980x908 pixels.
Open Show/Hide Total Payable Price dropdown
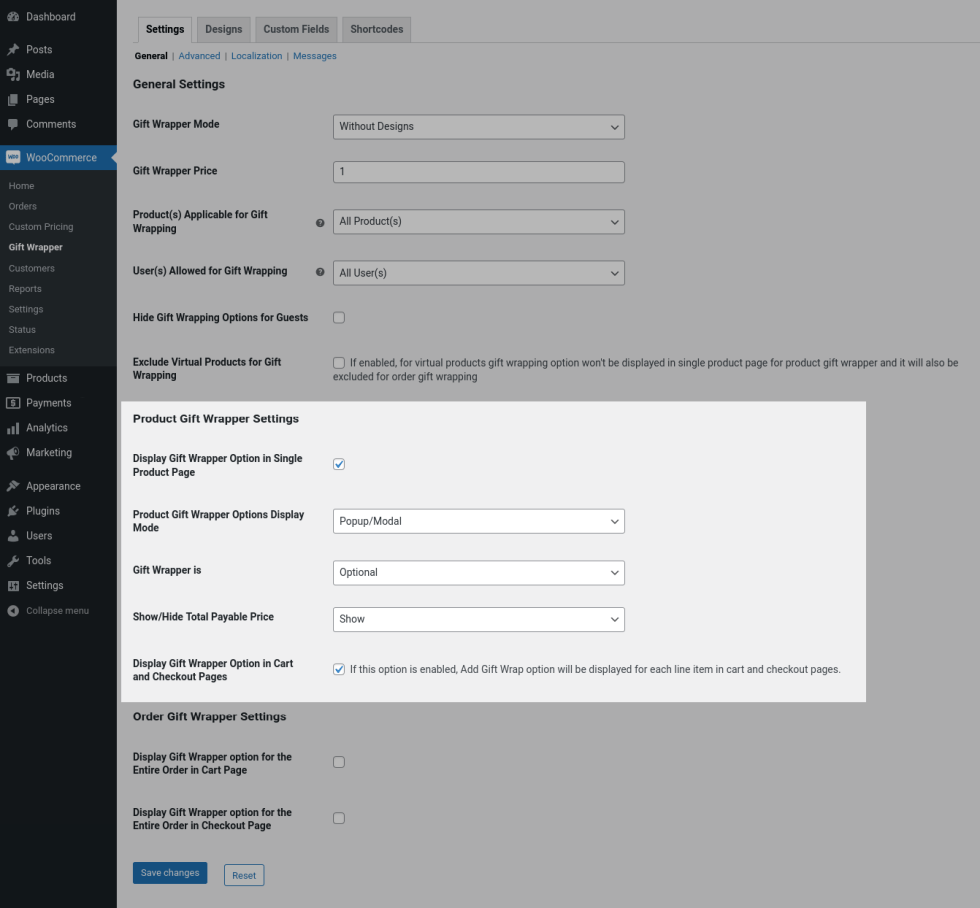(478, 619)
